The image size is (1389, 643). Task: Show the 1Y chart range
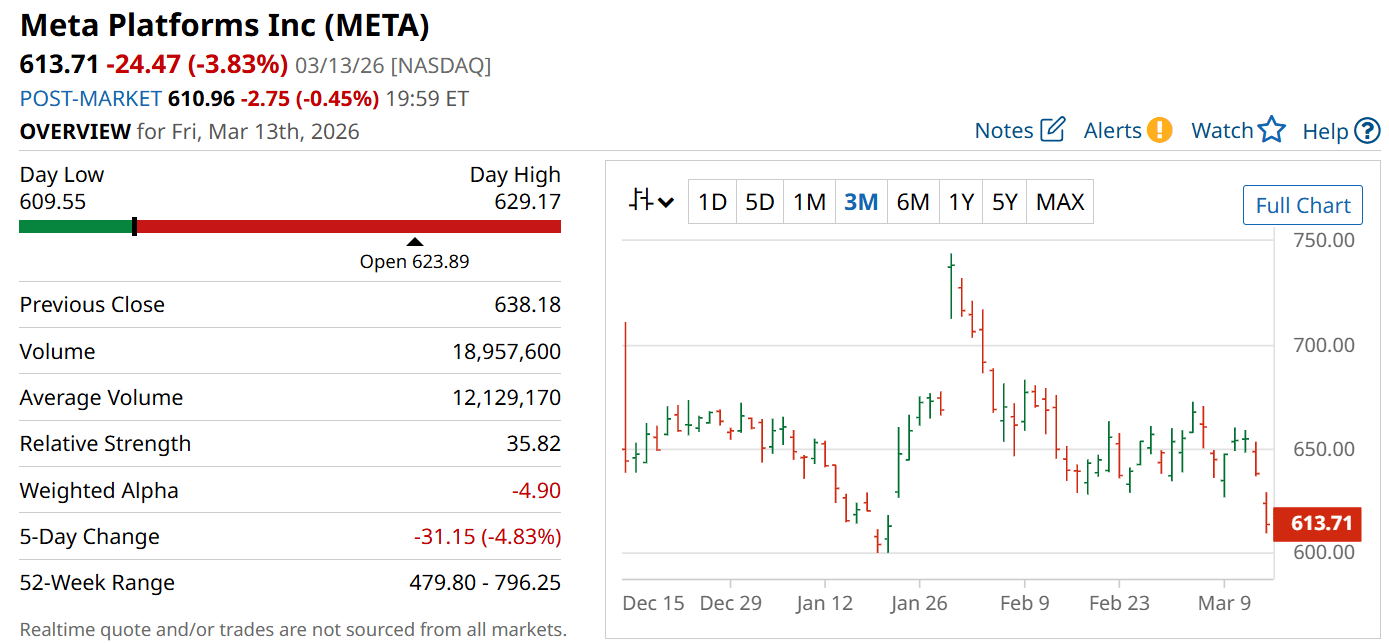(x=961, y=202)
